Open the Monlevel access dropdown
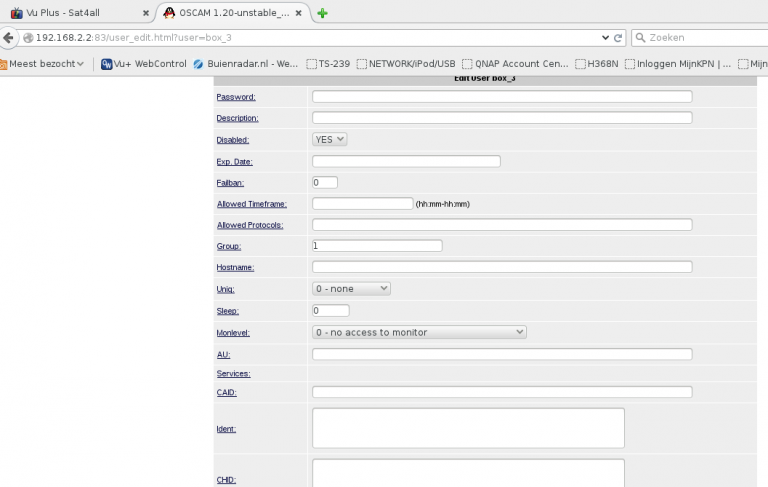Screen dimensions: 768x487 point(419,332)
